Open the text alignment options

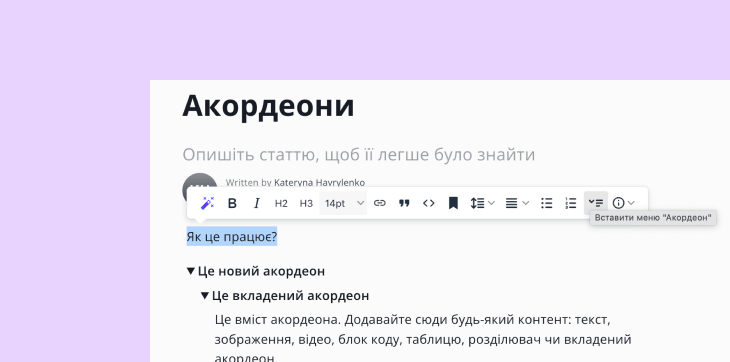[x=517, y=203]
